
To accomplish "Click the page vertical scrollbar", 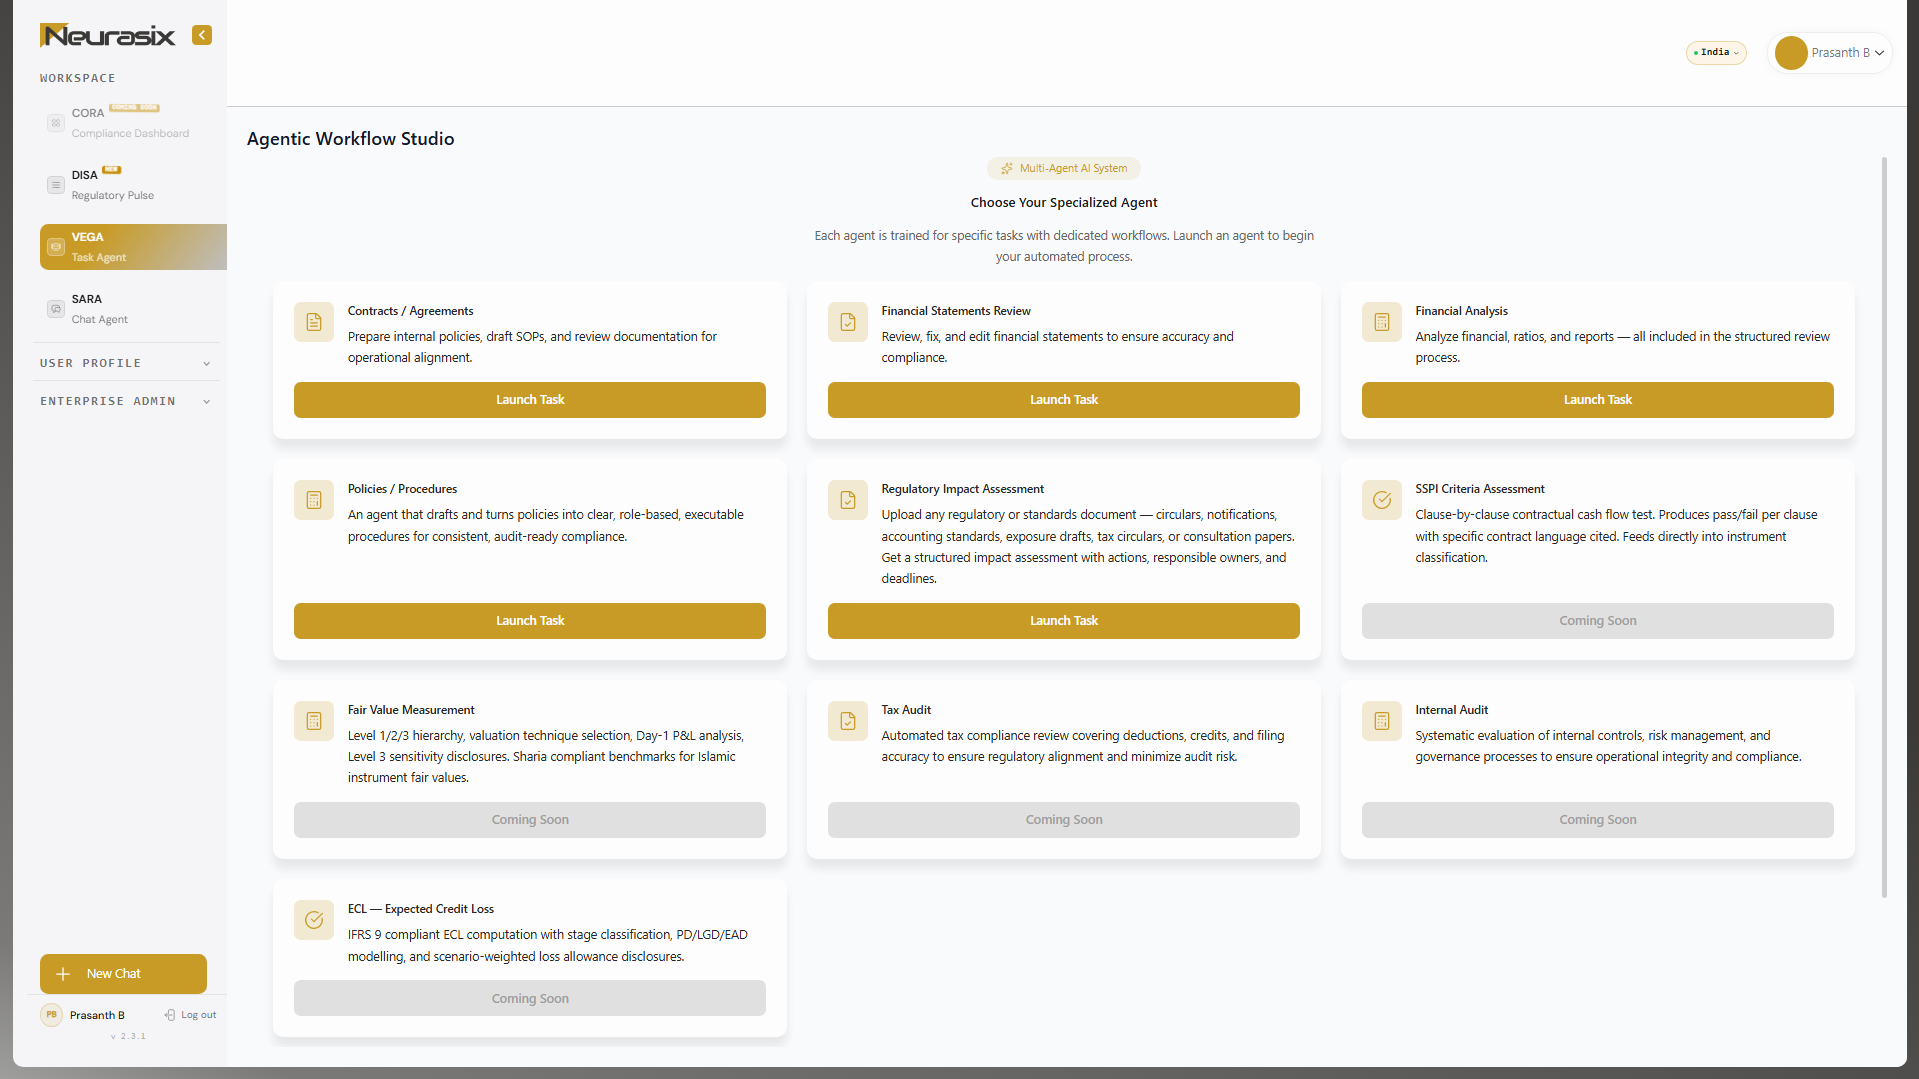I will (1884, 528).
